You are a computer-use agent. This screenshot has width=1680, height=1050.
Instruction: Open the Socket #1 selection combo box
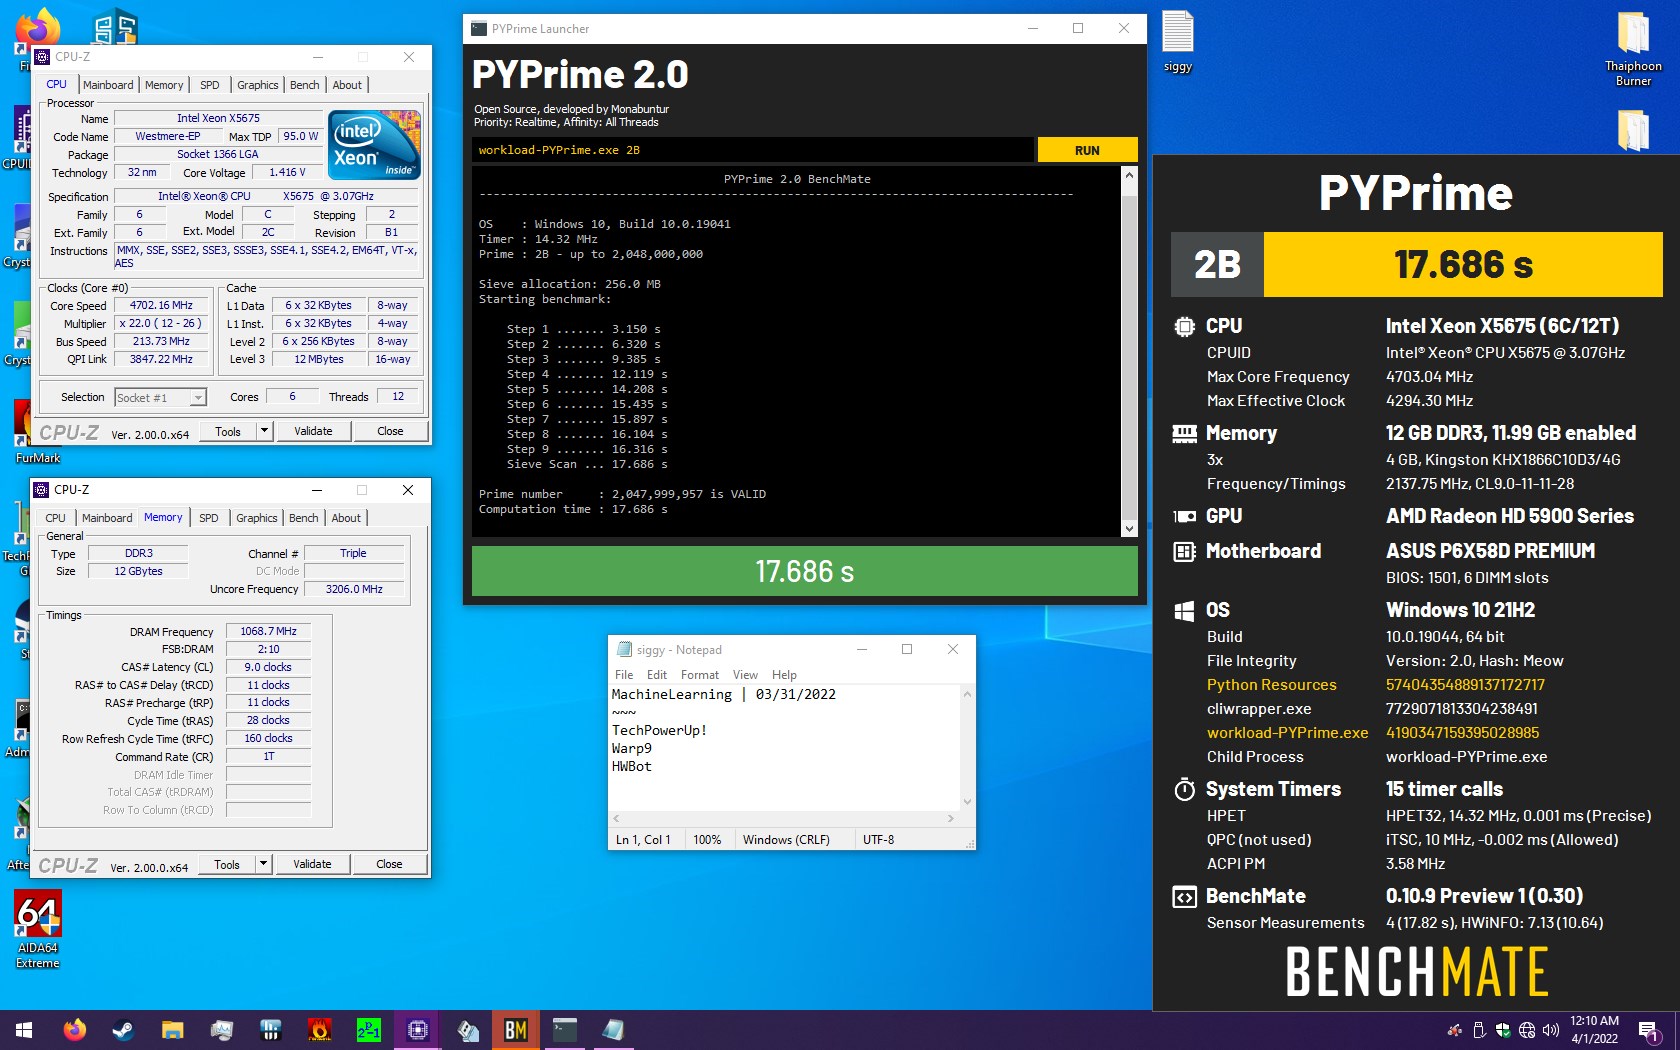[160, 397]
